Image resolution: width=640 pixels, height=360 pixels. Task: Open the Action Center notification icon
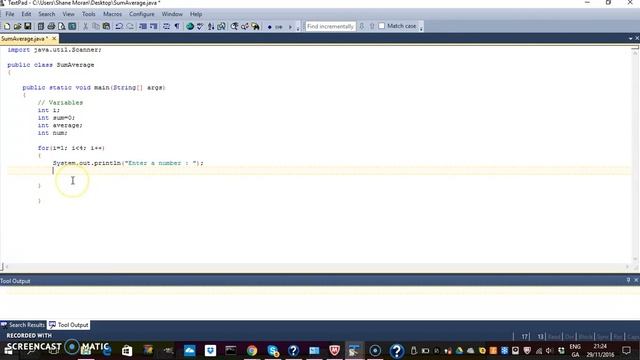[x=627, y=350]
